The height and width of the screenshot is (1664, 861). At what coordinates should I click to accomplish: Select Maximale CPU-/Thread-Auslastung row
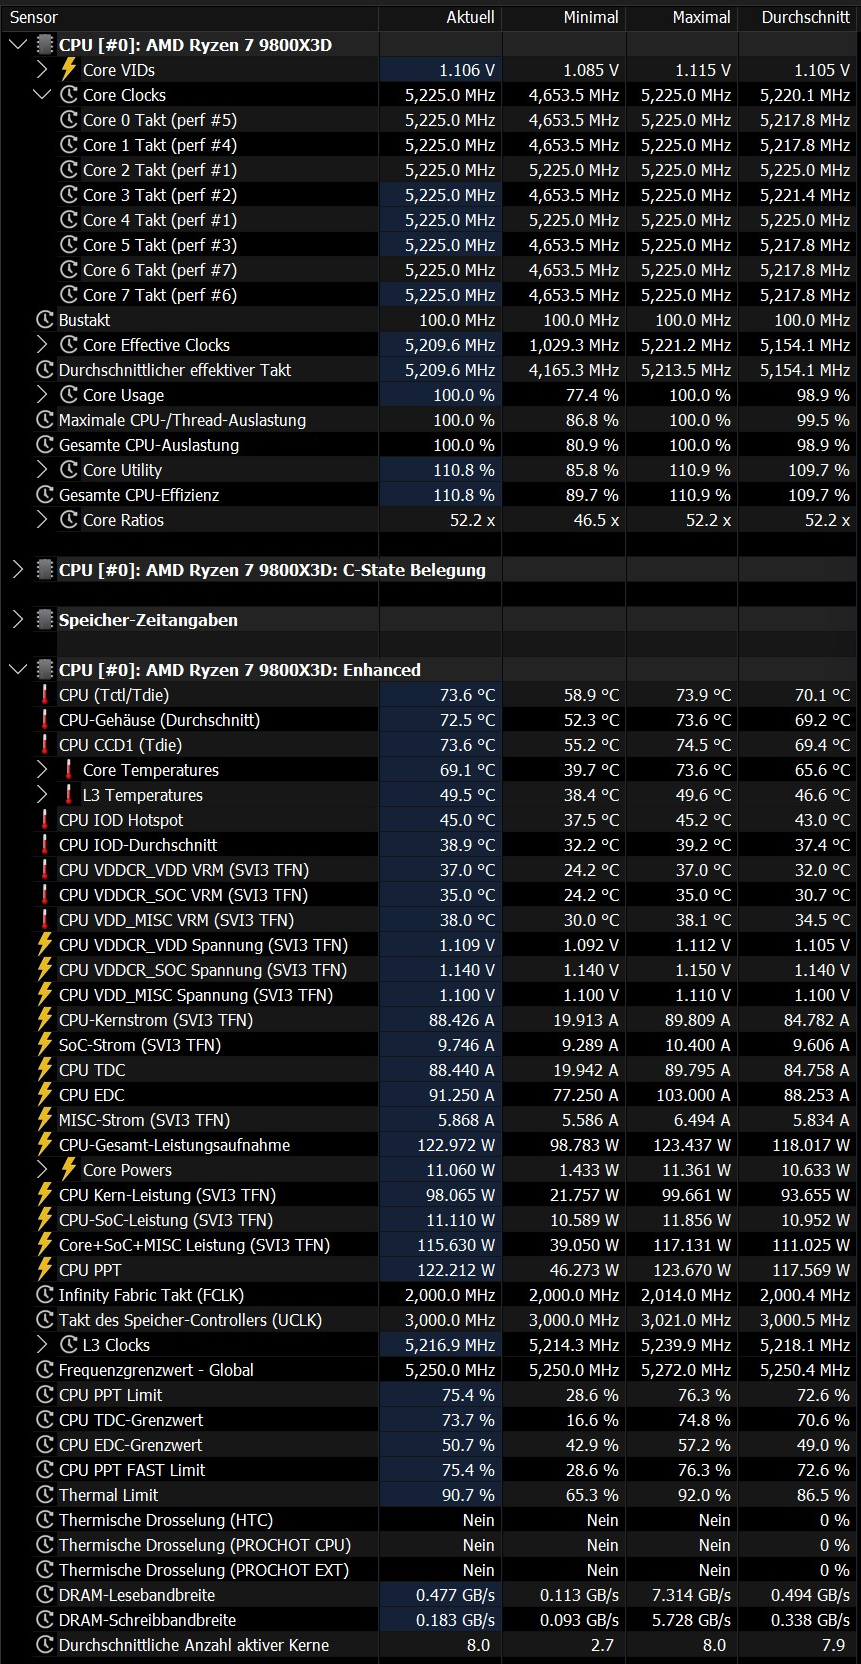coord(430,420)
